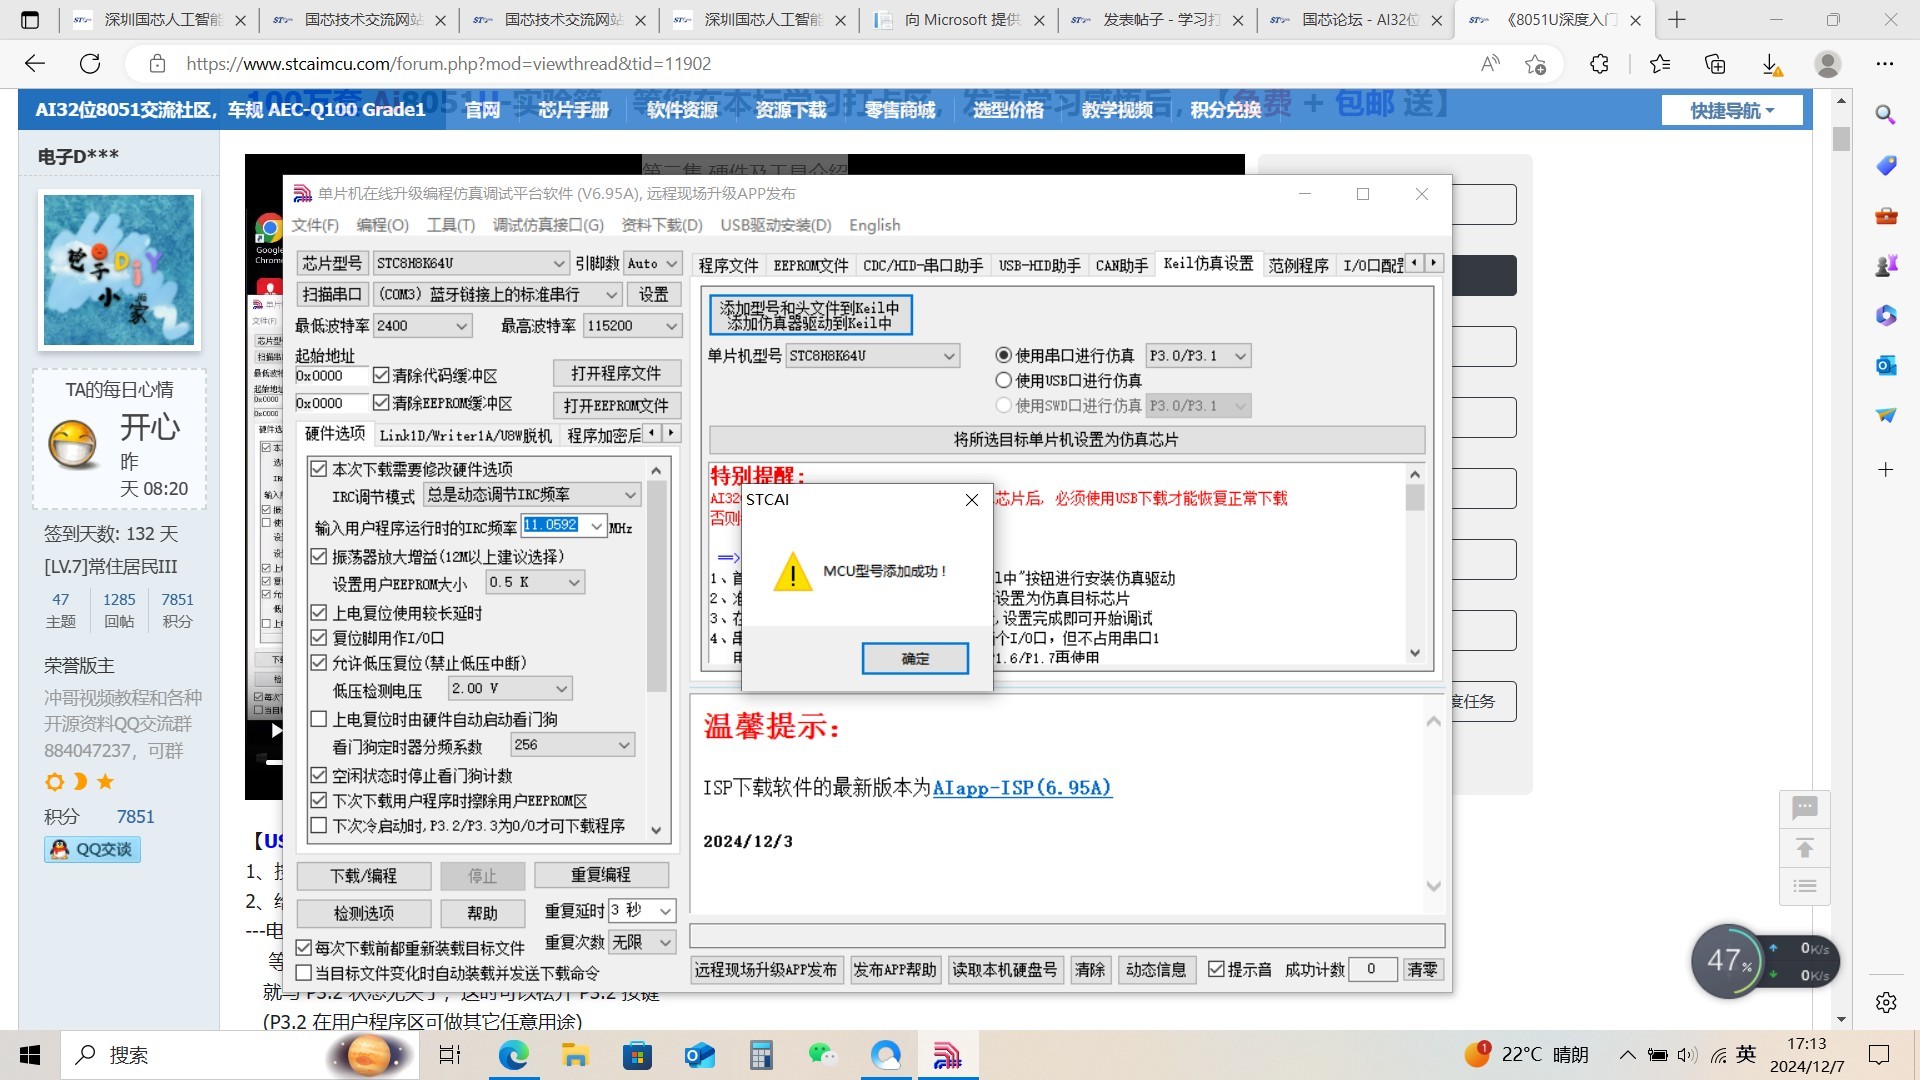Screen dimensions: 1920x1080
Task: Open browser downloads icon
Action: [x=1771, y=64]
